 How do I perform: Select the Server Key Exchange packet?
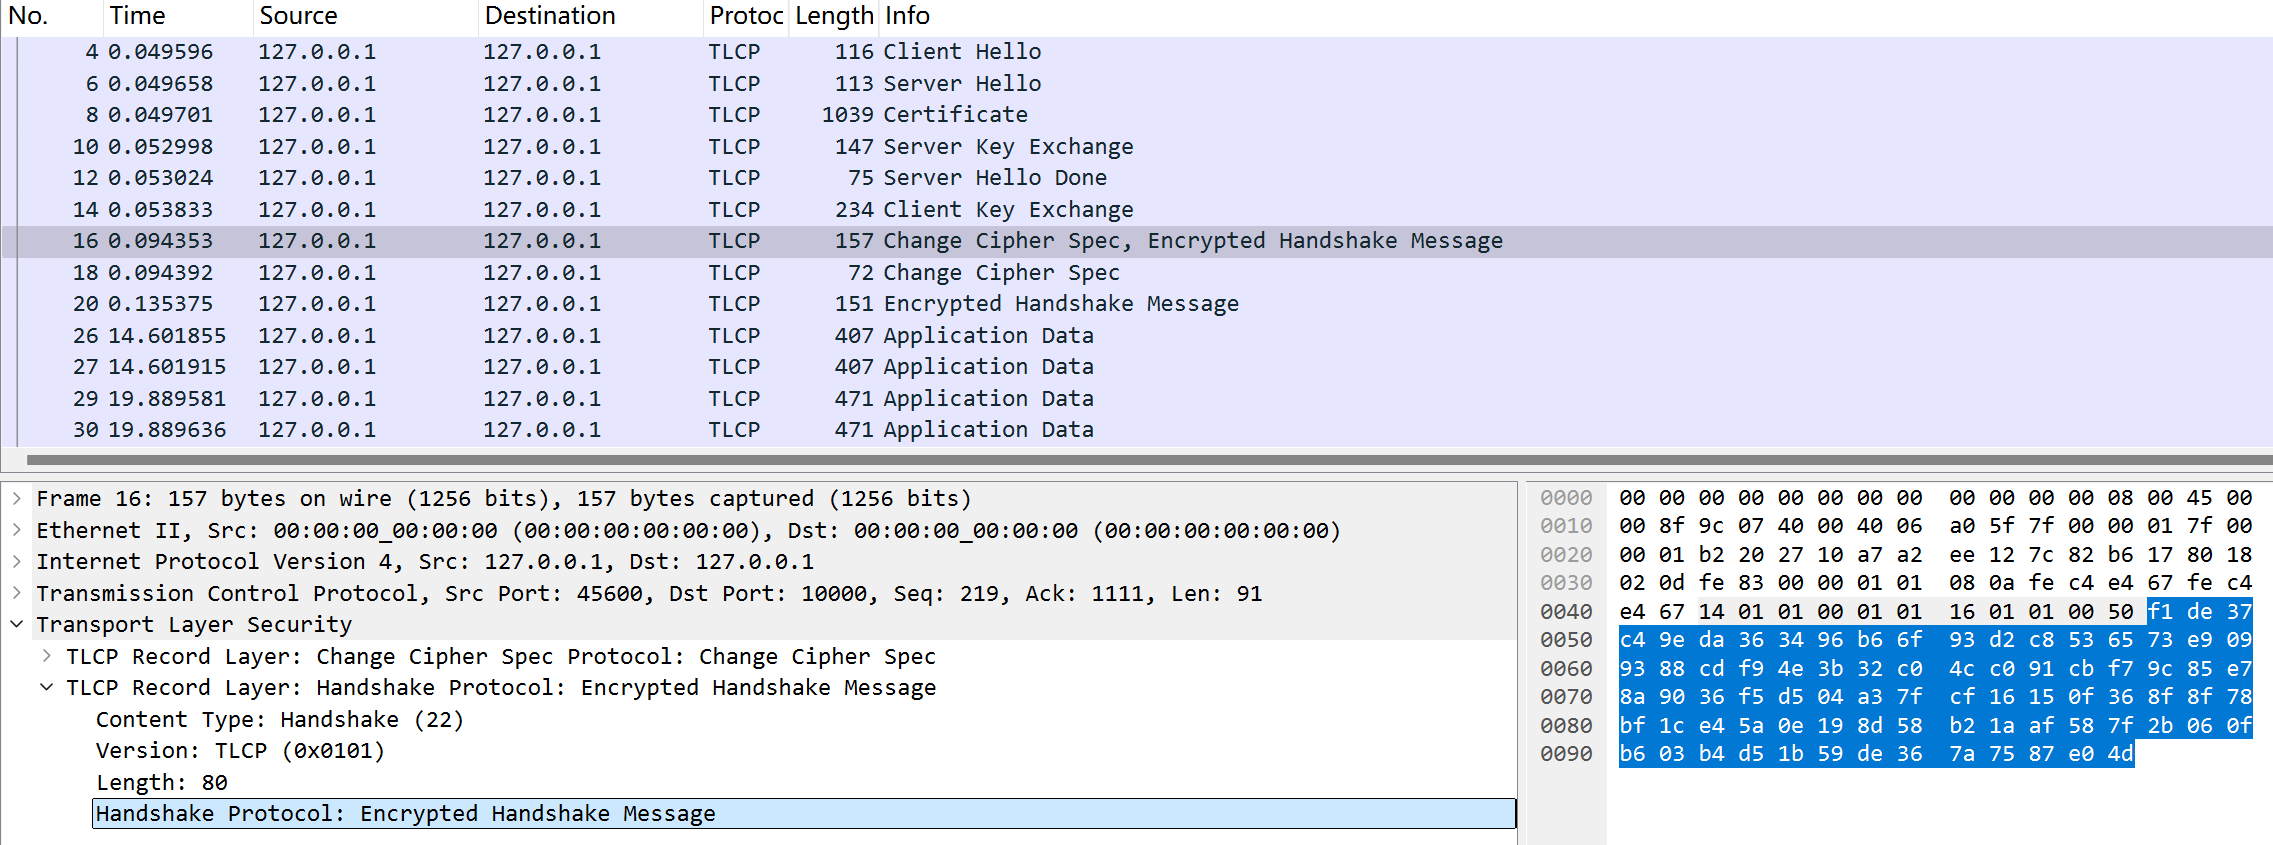(x=1137, y=147)
